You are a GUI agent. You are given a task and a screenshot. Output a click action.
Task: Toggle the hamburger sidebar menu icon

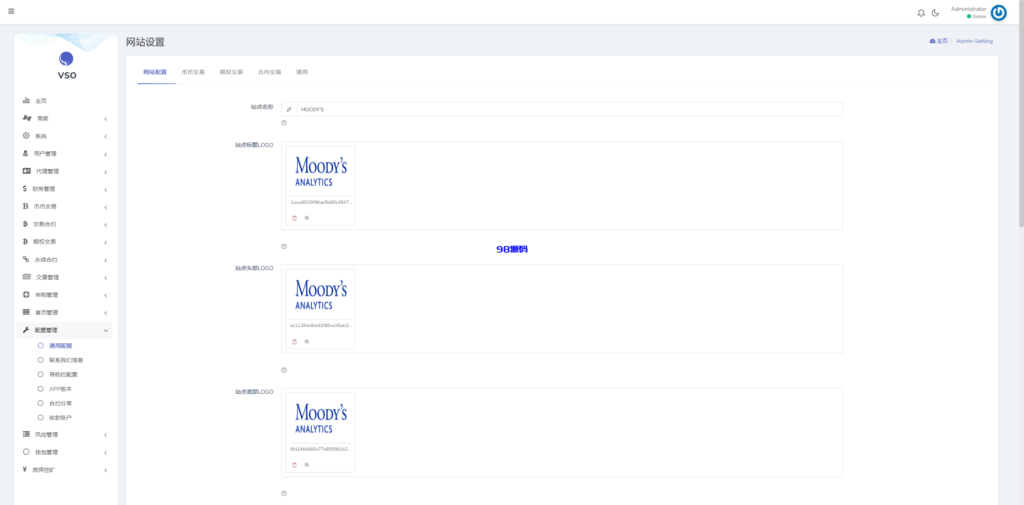point(11,12)
